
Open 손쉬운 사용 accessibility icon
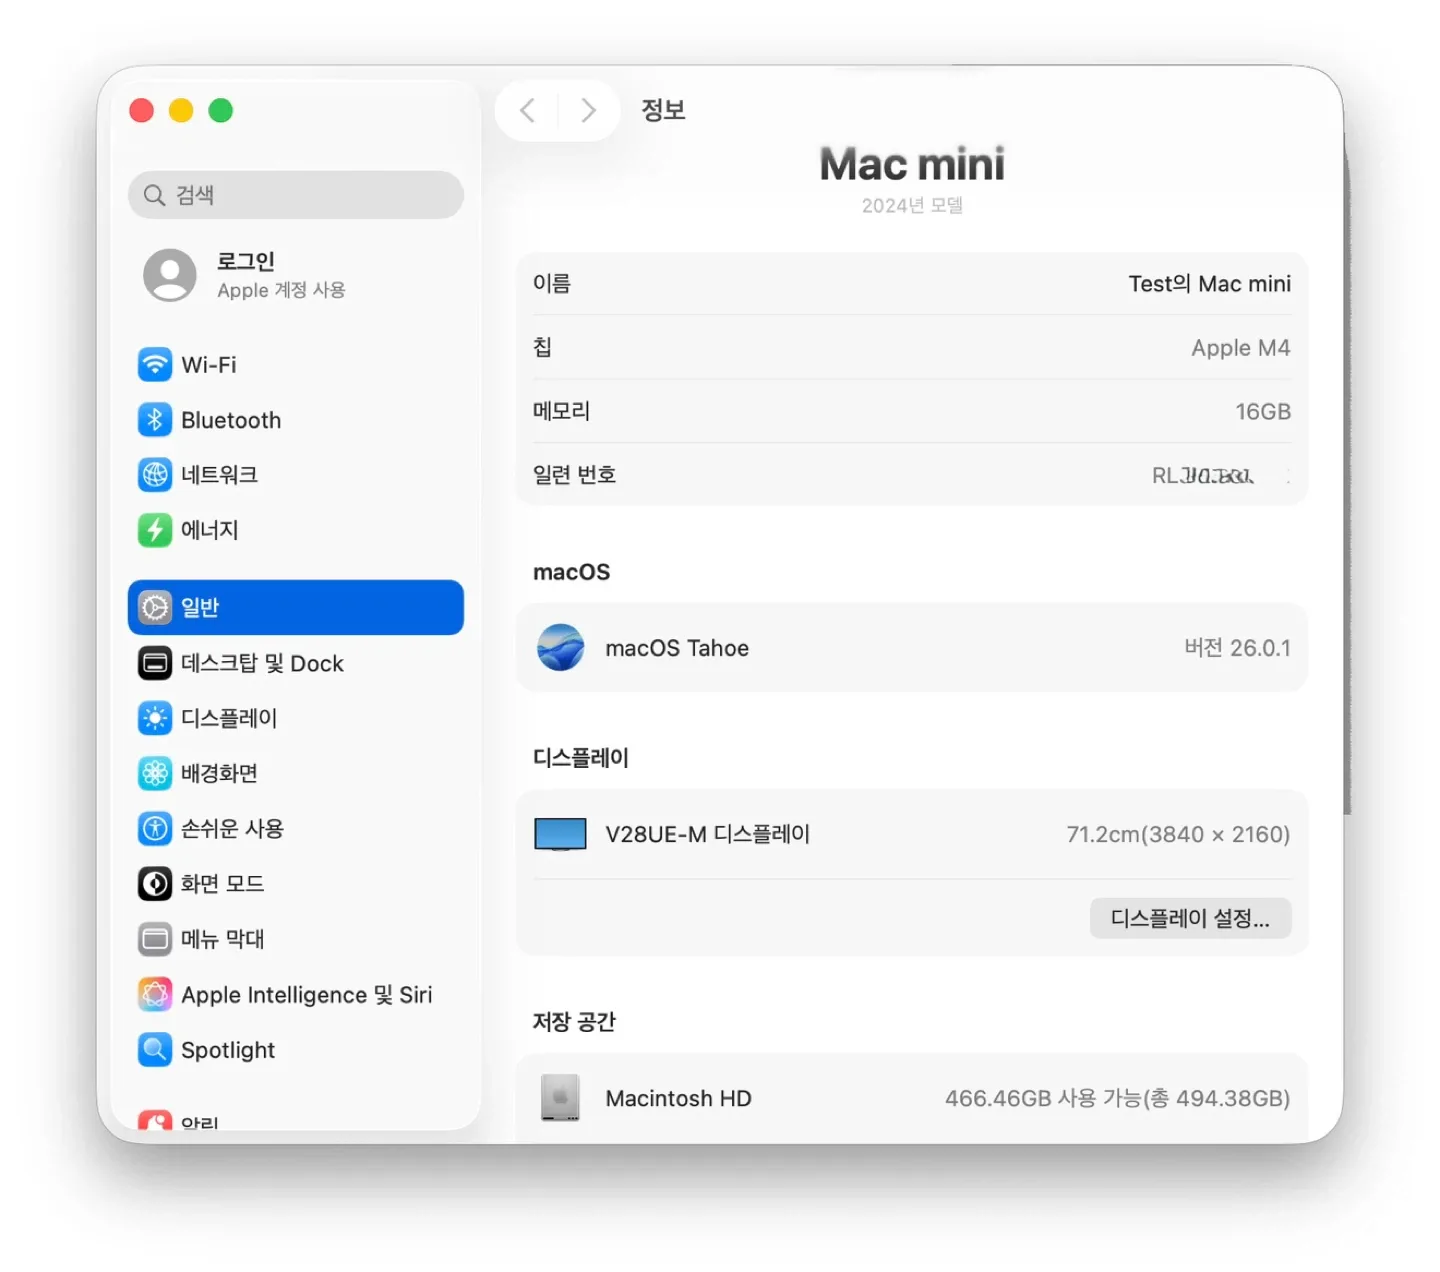[x=155, y=828]
